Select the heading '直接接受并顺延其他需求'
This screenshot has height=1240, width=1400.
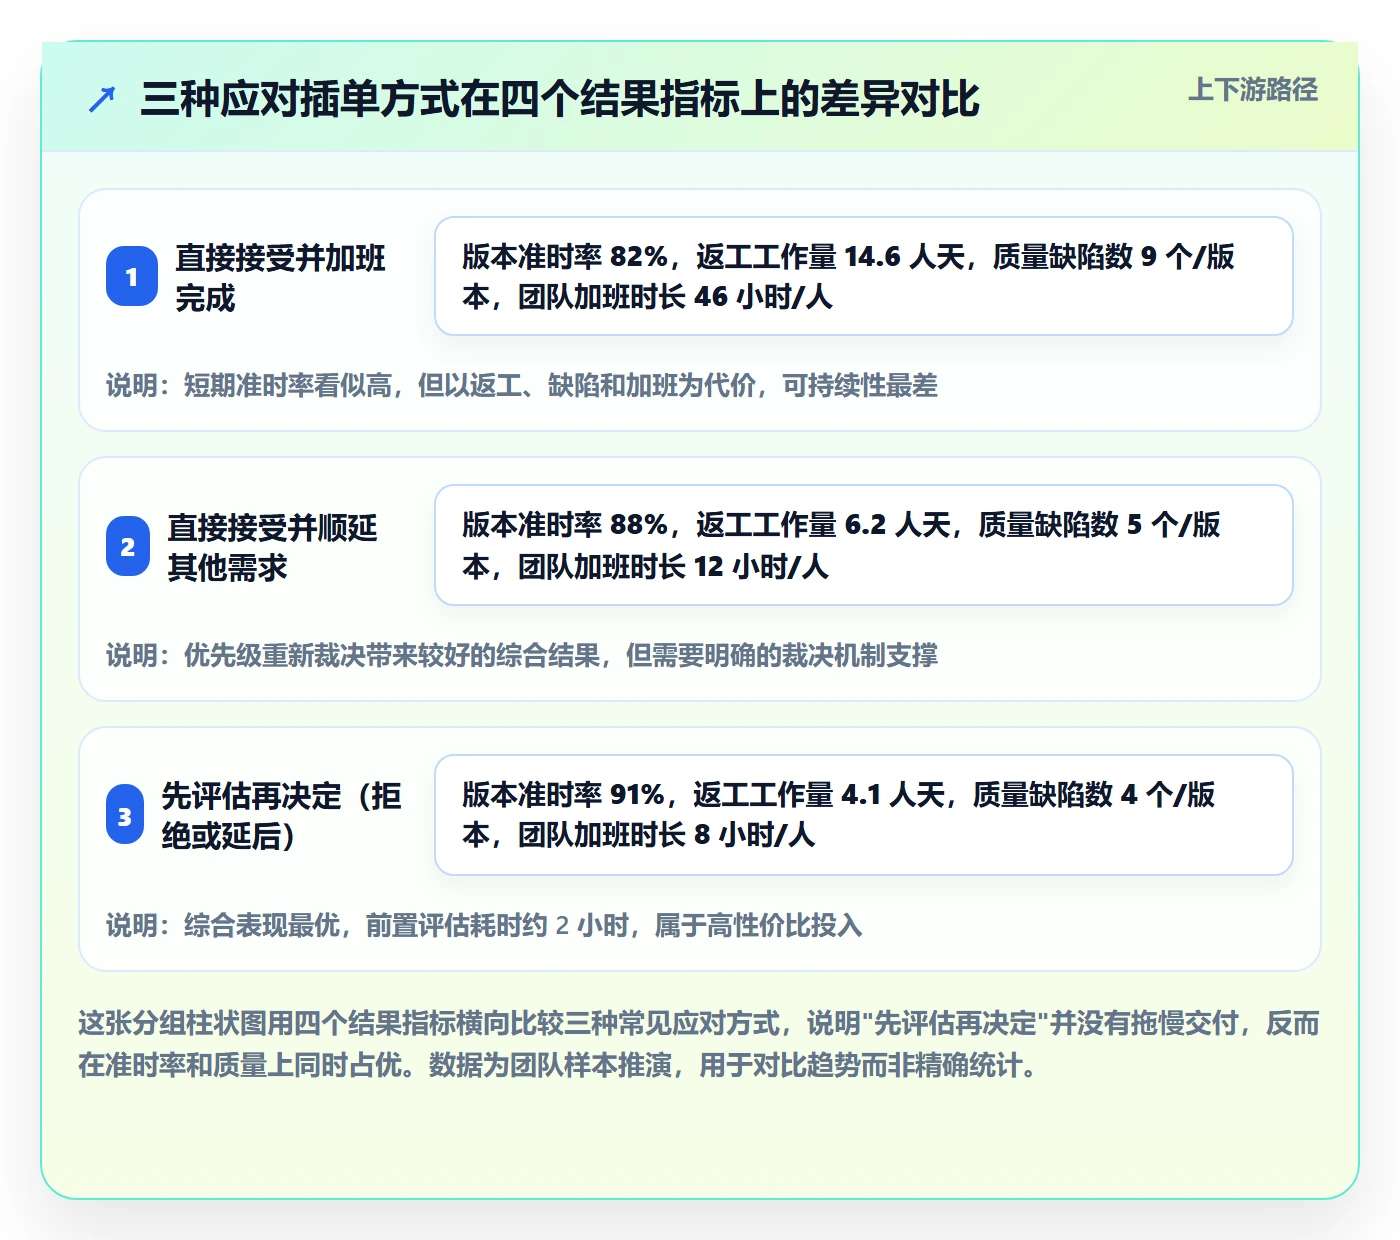click(x=273, y=547)
